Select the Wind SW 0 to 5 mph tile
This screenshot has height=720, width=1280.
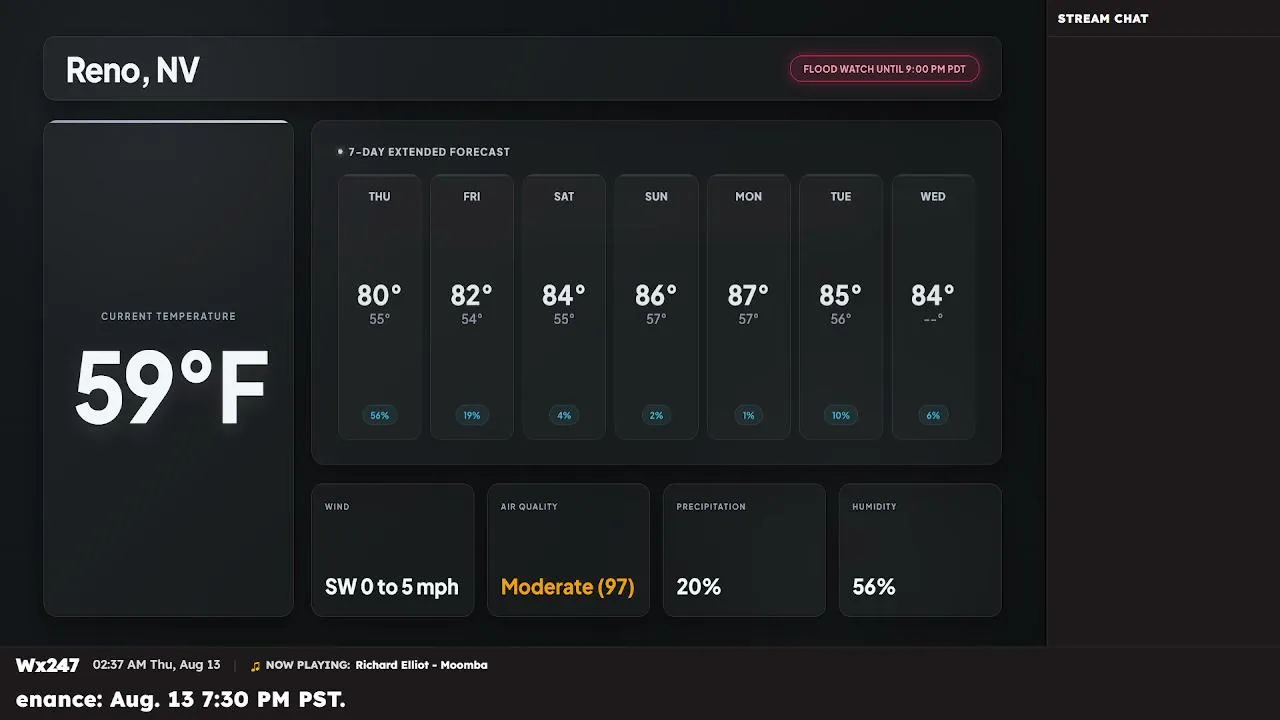392,550
